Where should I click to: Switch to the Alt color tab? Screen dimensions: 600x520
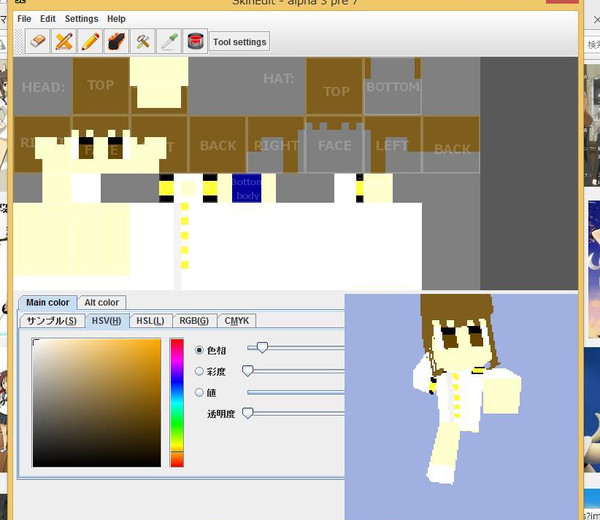(101, 302)
